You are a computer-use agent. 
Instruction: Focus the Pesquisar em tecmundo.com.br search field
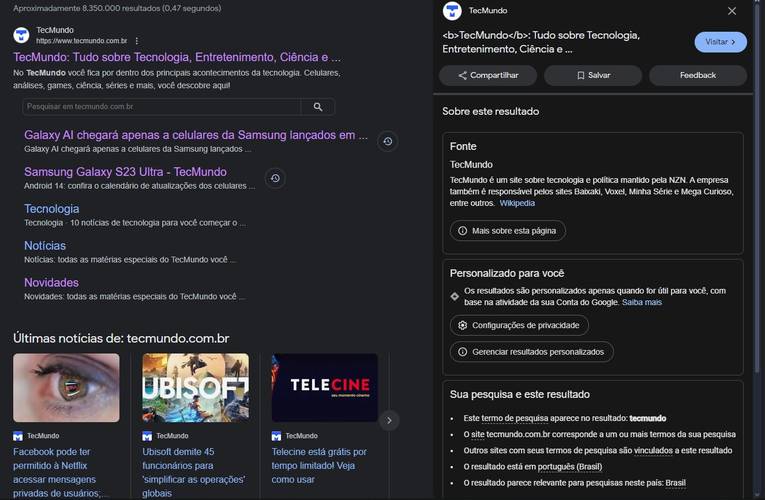[162, 107]
